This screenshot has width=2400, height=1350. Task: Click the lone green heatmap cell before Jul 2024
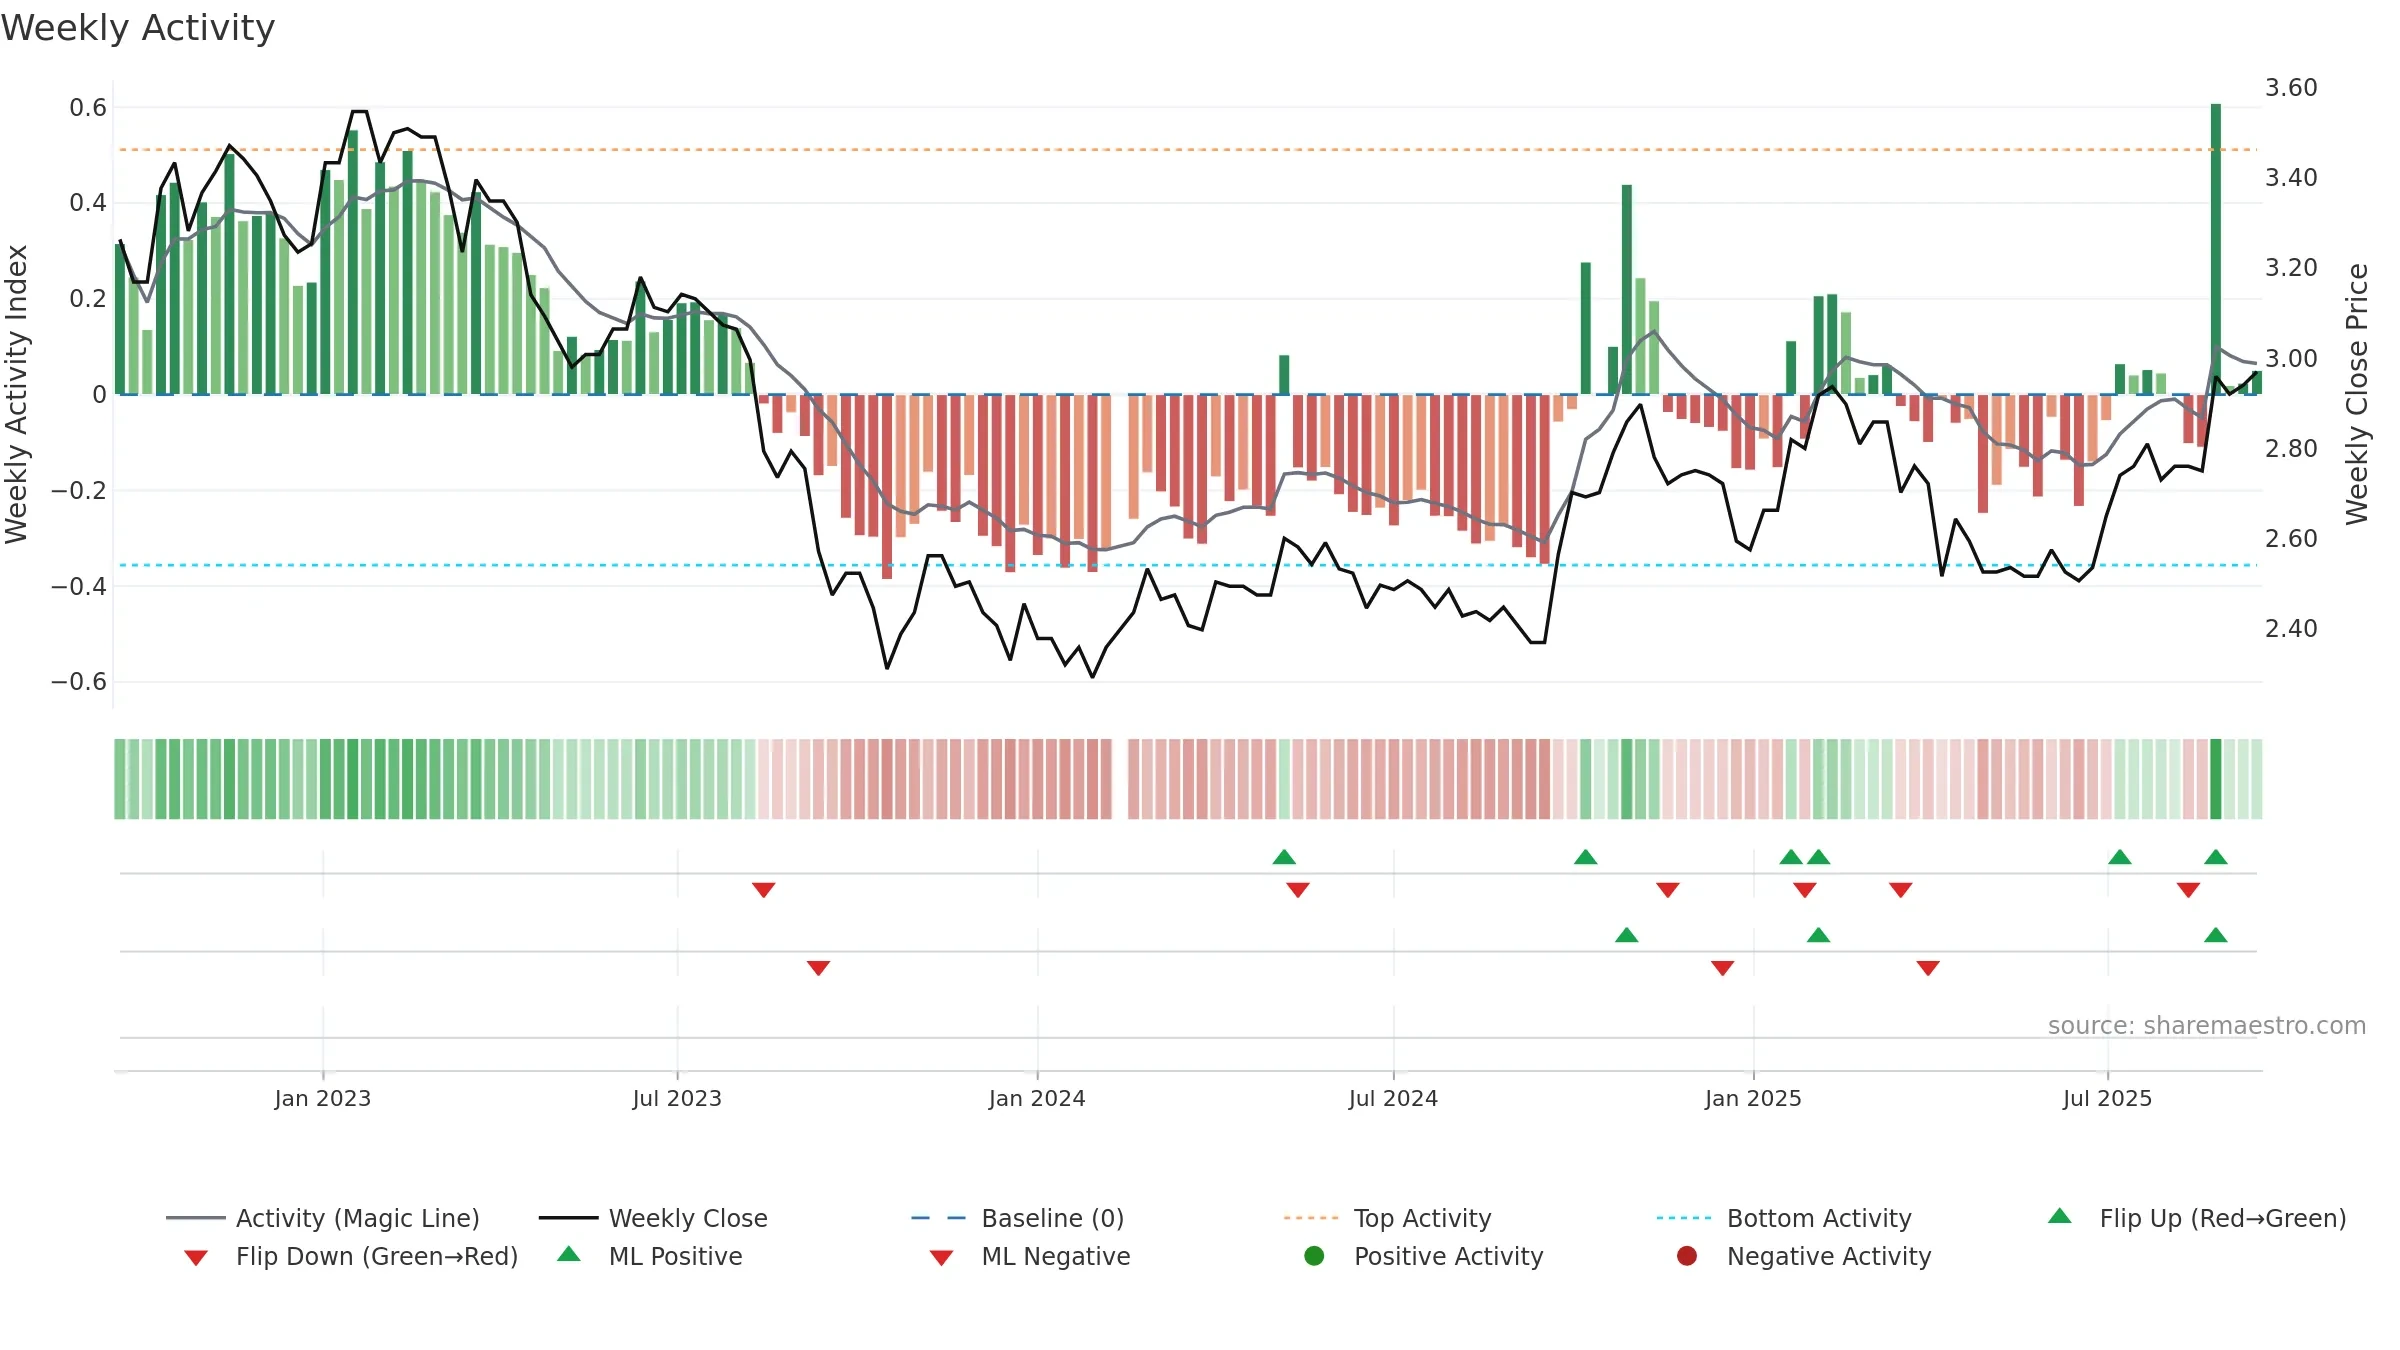(x=1284, y=779)
